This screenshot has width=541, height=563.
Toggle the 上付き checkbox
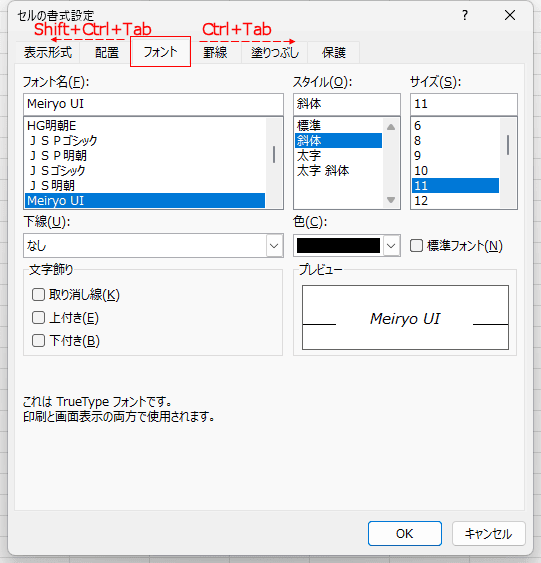(38, 318)
